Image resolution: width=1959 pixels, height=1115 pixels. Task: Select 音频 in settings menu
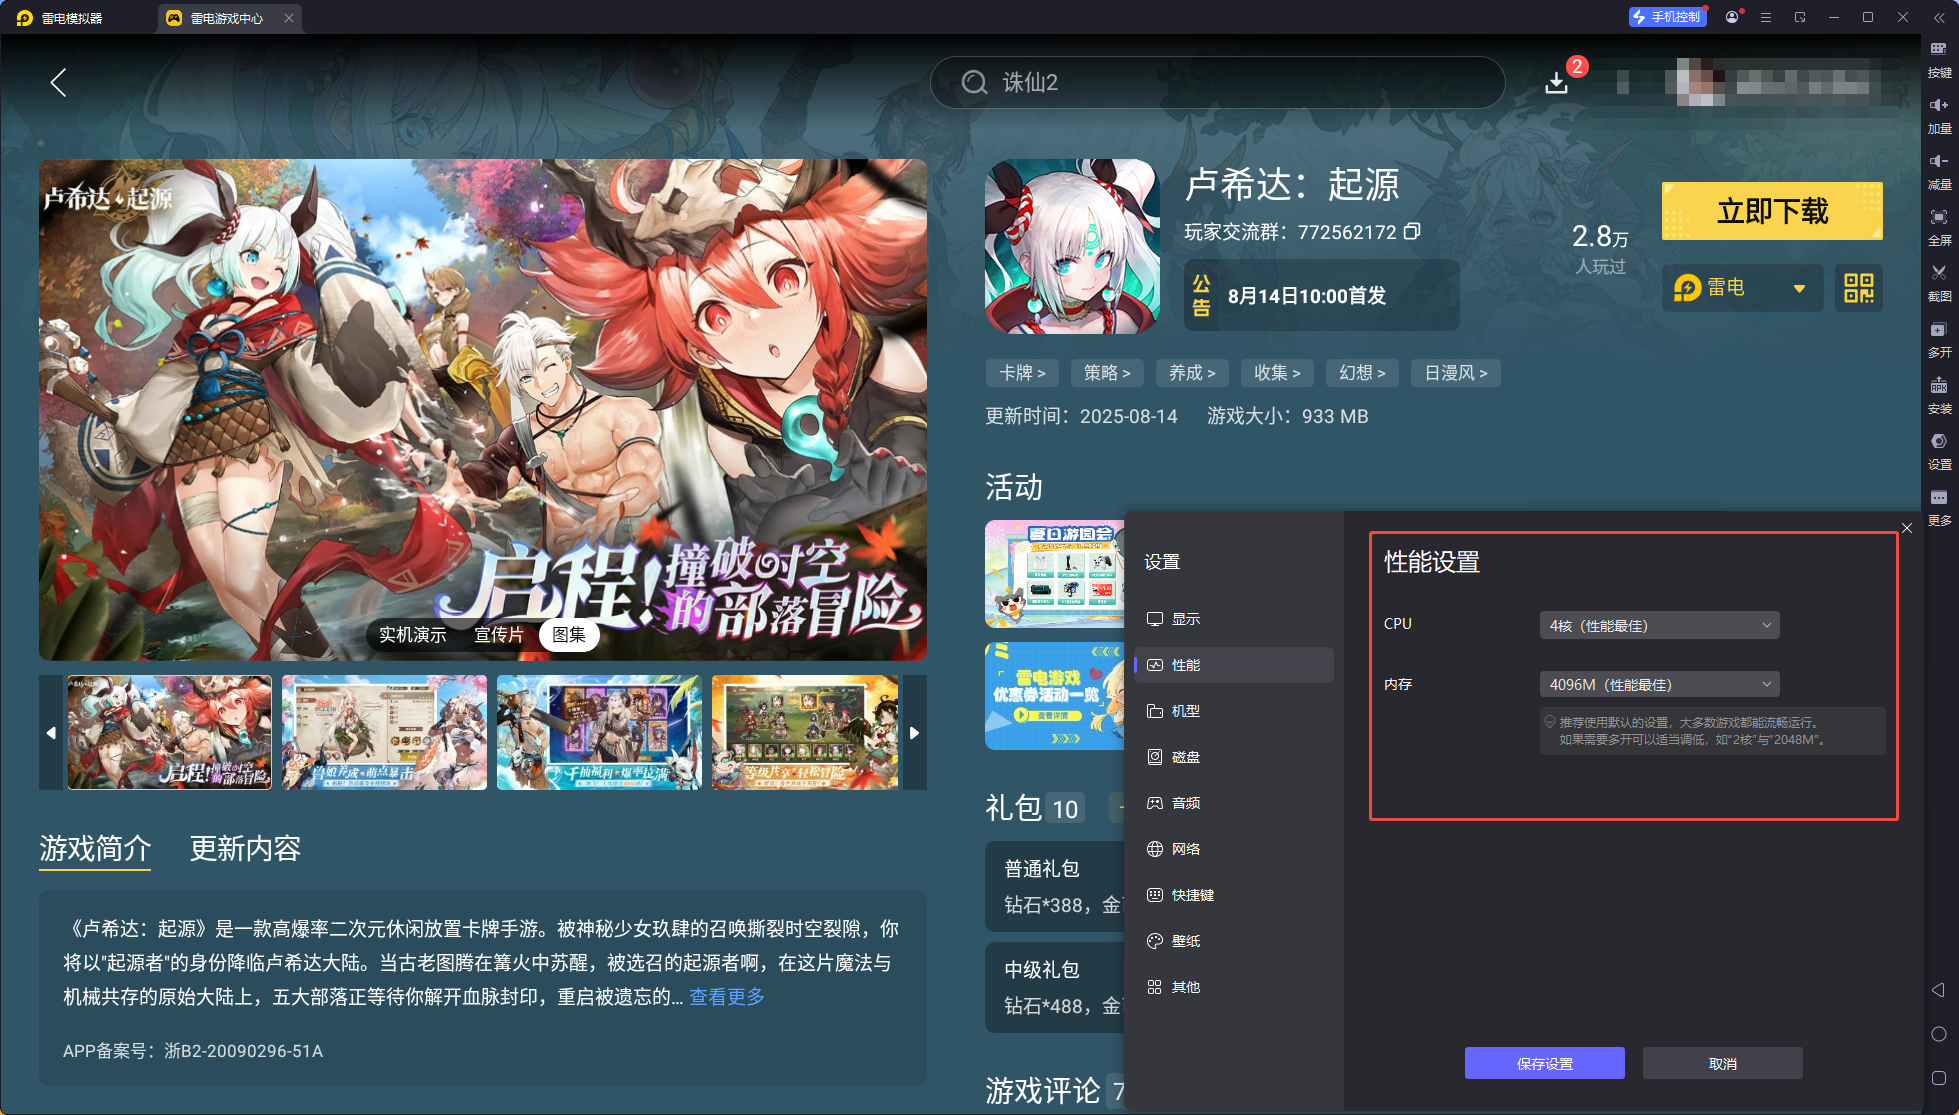click(1234, 803)
